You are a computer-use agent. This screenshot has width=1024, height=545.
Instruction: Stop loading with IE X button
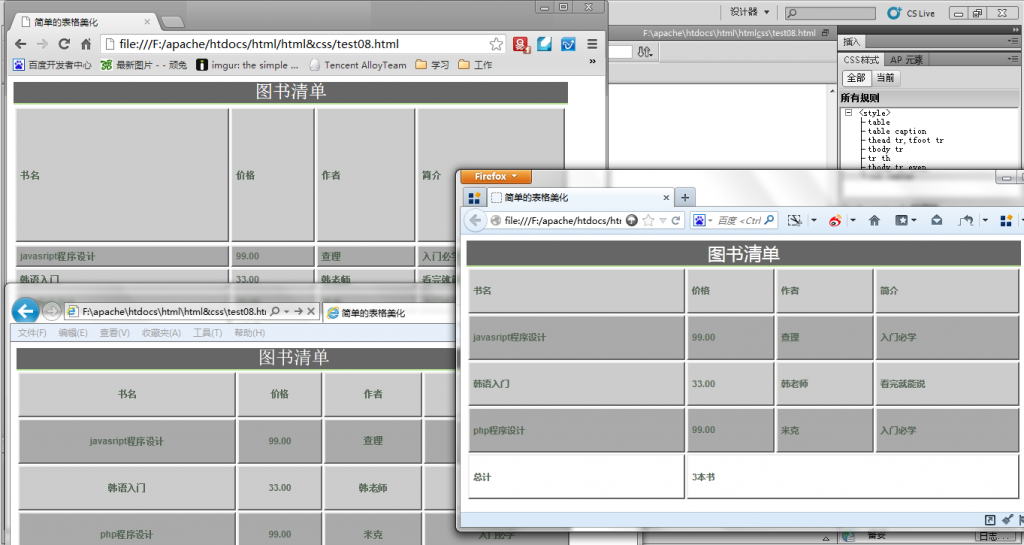311,311
